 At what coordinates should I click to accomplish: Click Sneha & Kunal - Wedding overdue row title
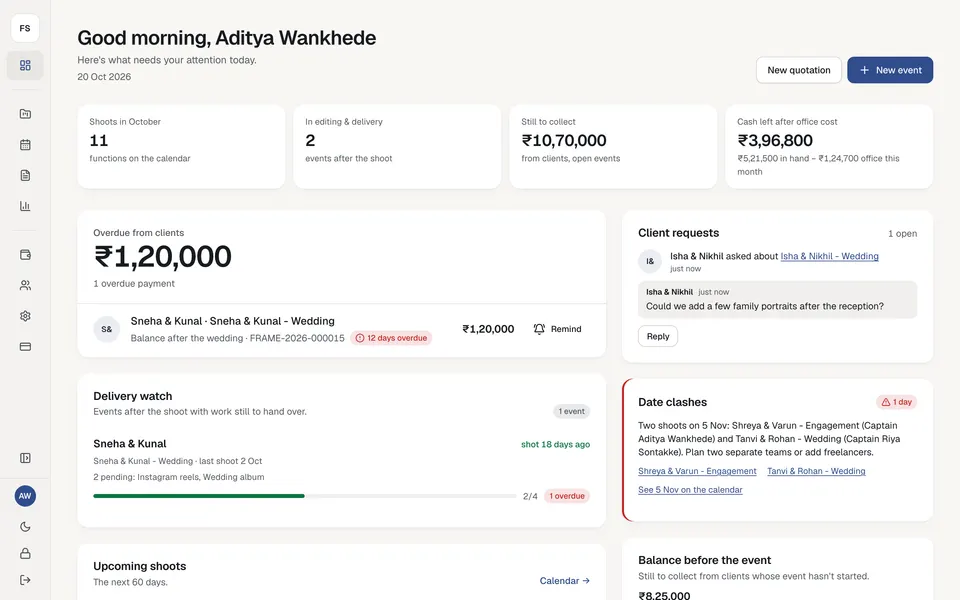pos(233,321)
